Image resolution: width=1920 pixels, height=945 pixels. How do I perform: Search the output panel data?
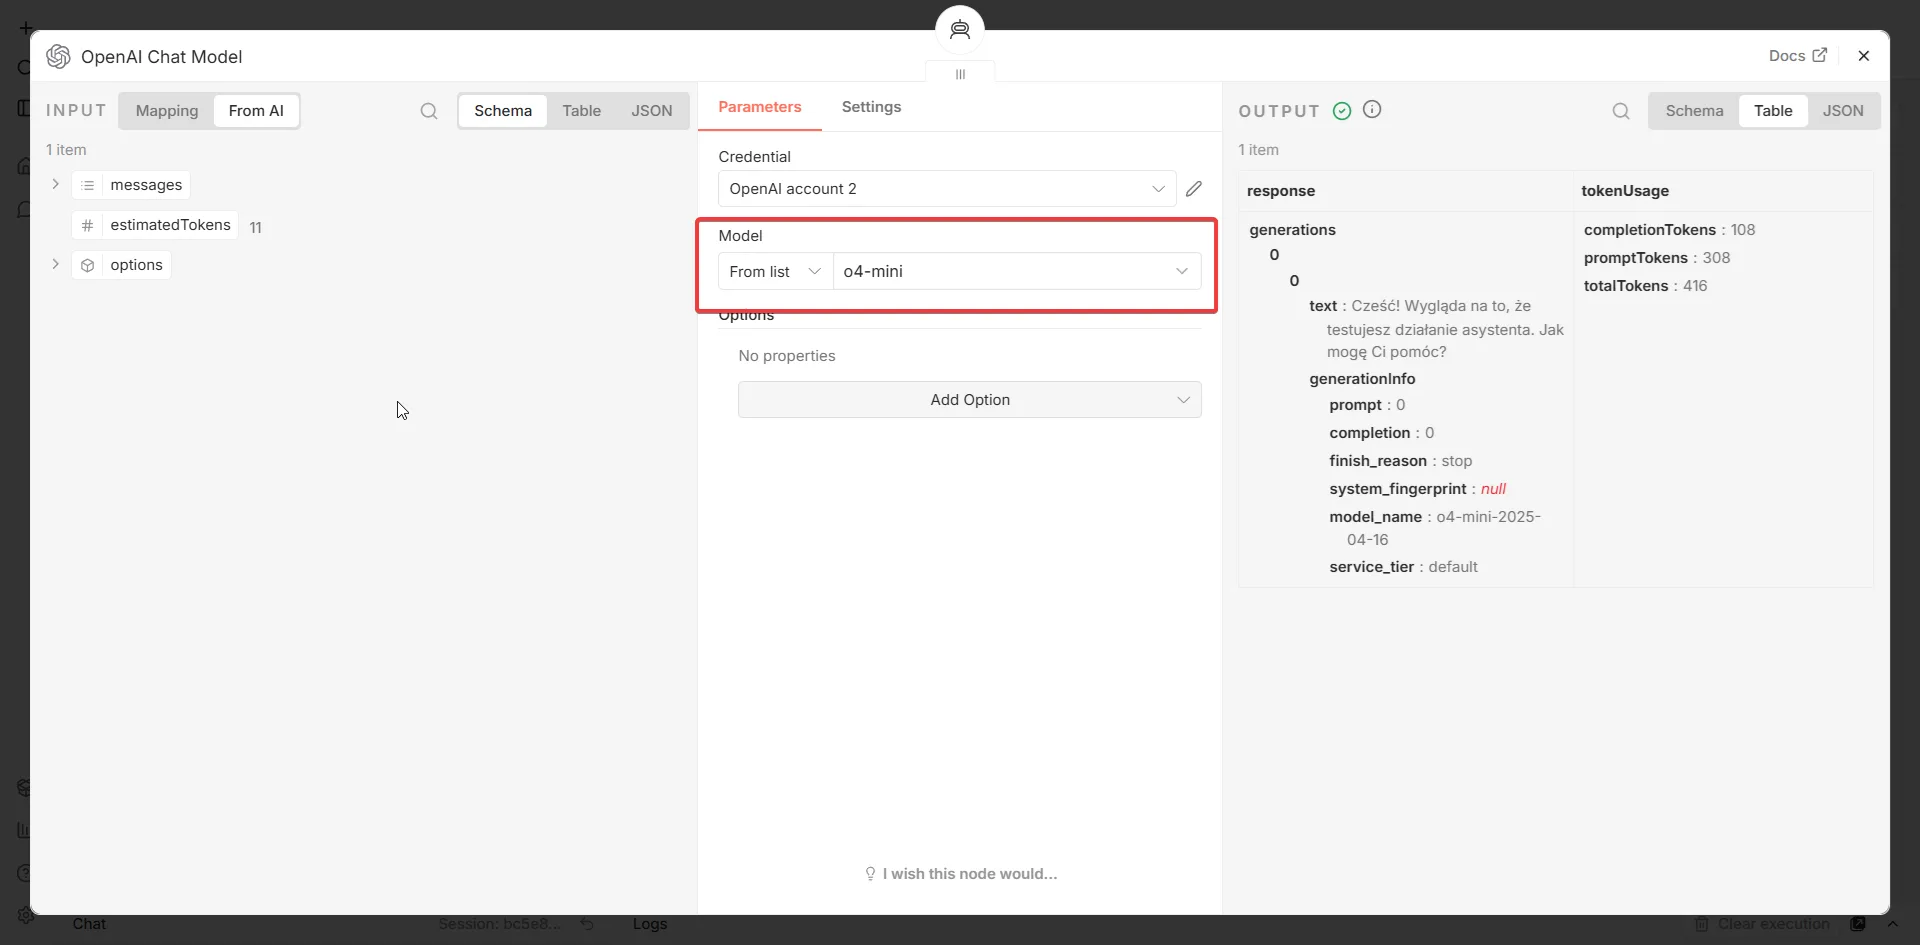pos(1621,111)
